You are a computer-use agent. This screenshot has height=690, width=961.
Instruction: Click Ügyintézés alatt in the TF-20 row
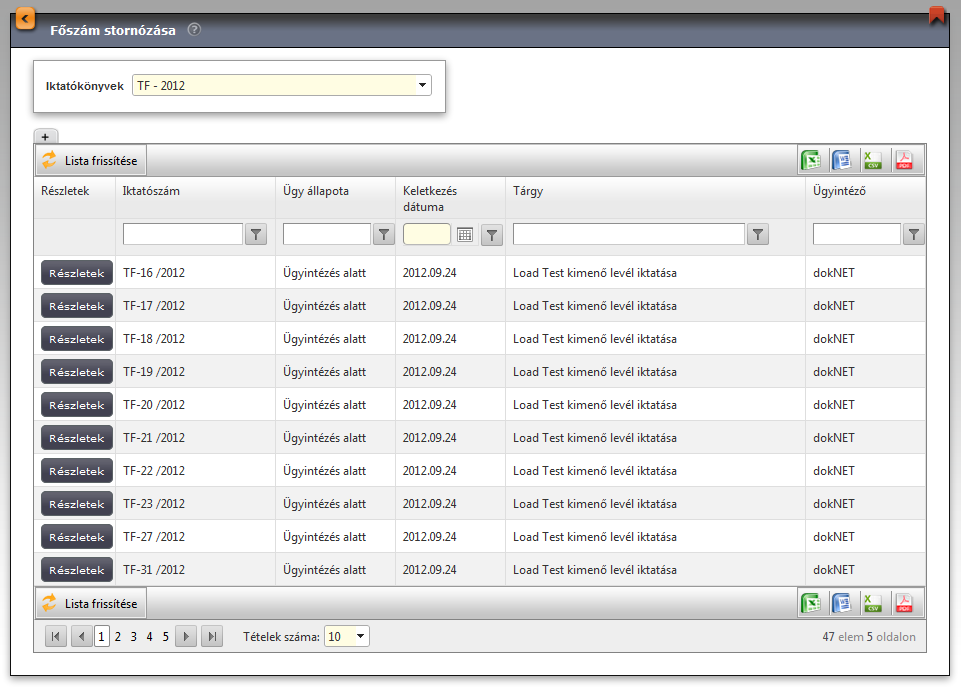pos(324,405)
